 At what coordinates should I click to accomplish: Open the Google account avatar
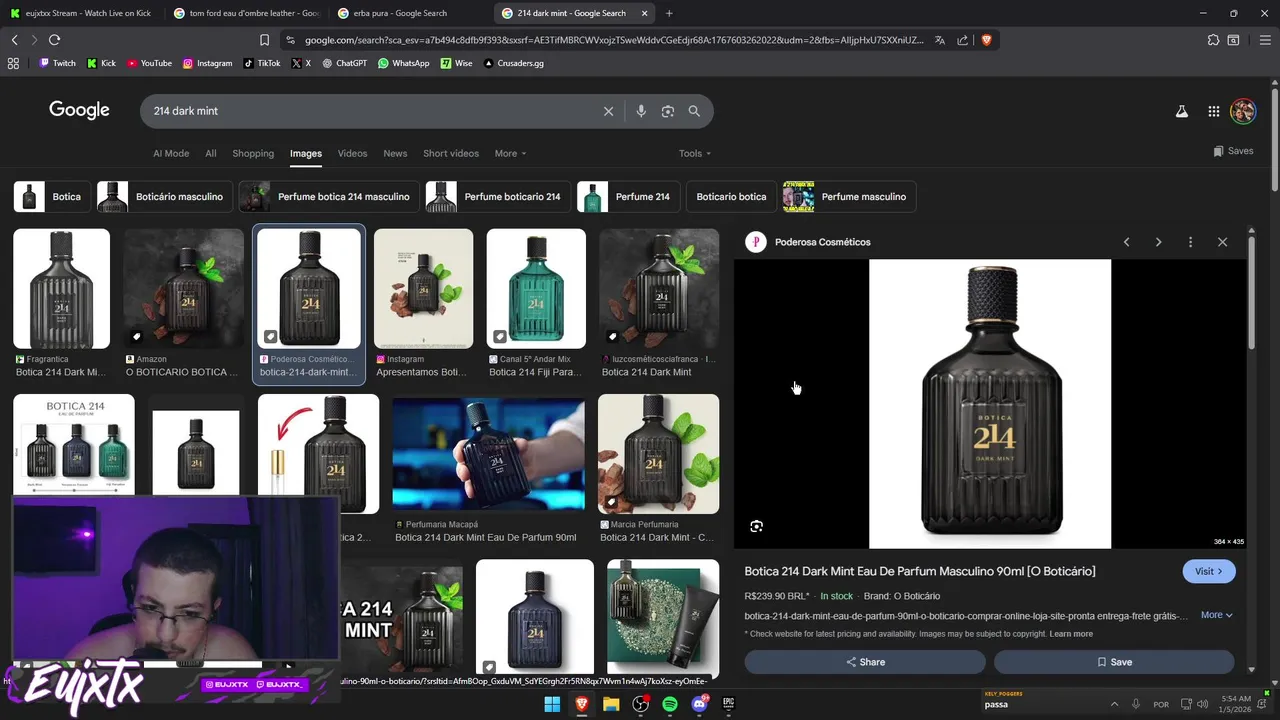(x=1243, y=111)
